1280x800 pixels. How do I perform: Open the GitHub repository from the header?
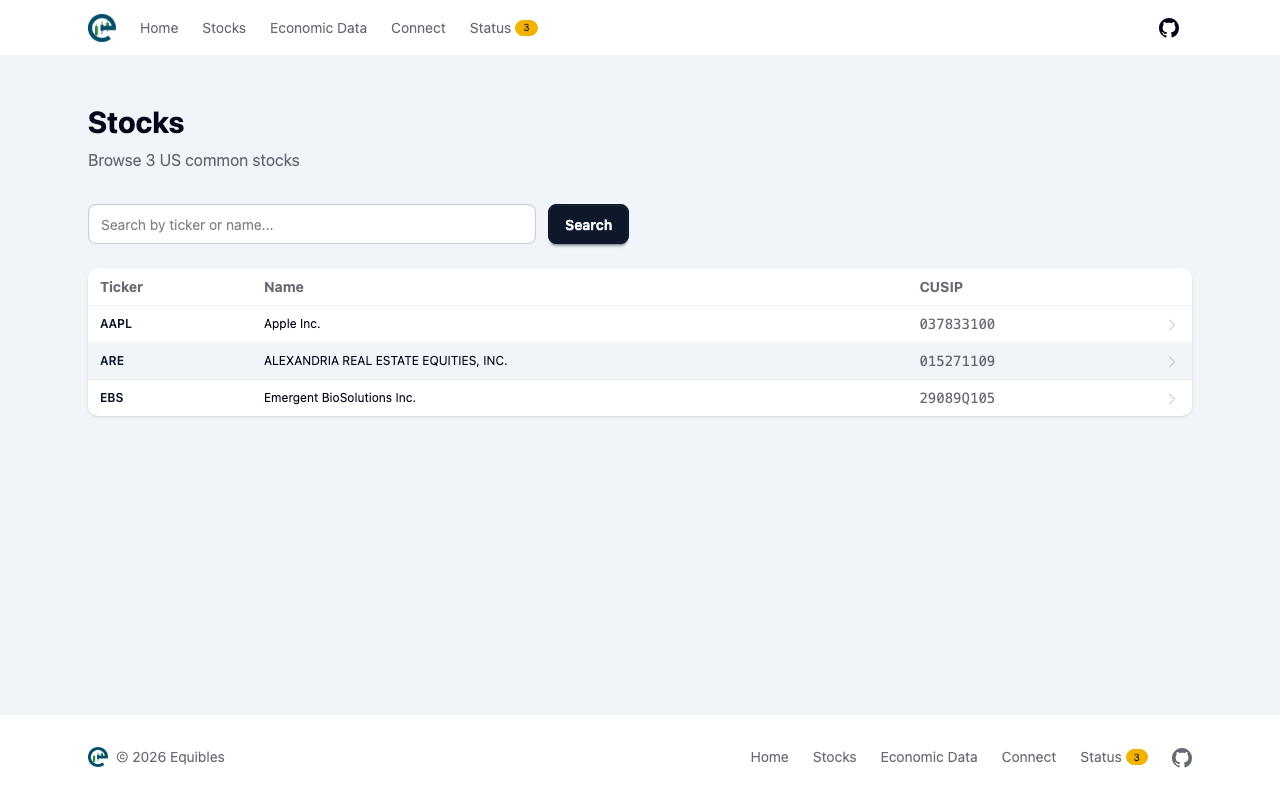[x=1168, y=27]
